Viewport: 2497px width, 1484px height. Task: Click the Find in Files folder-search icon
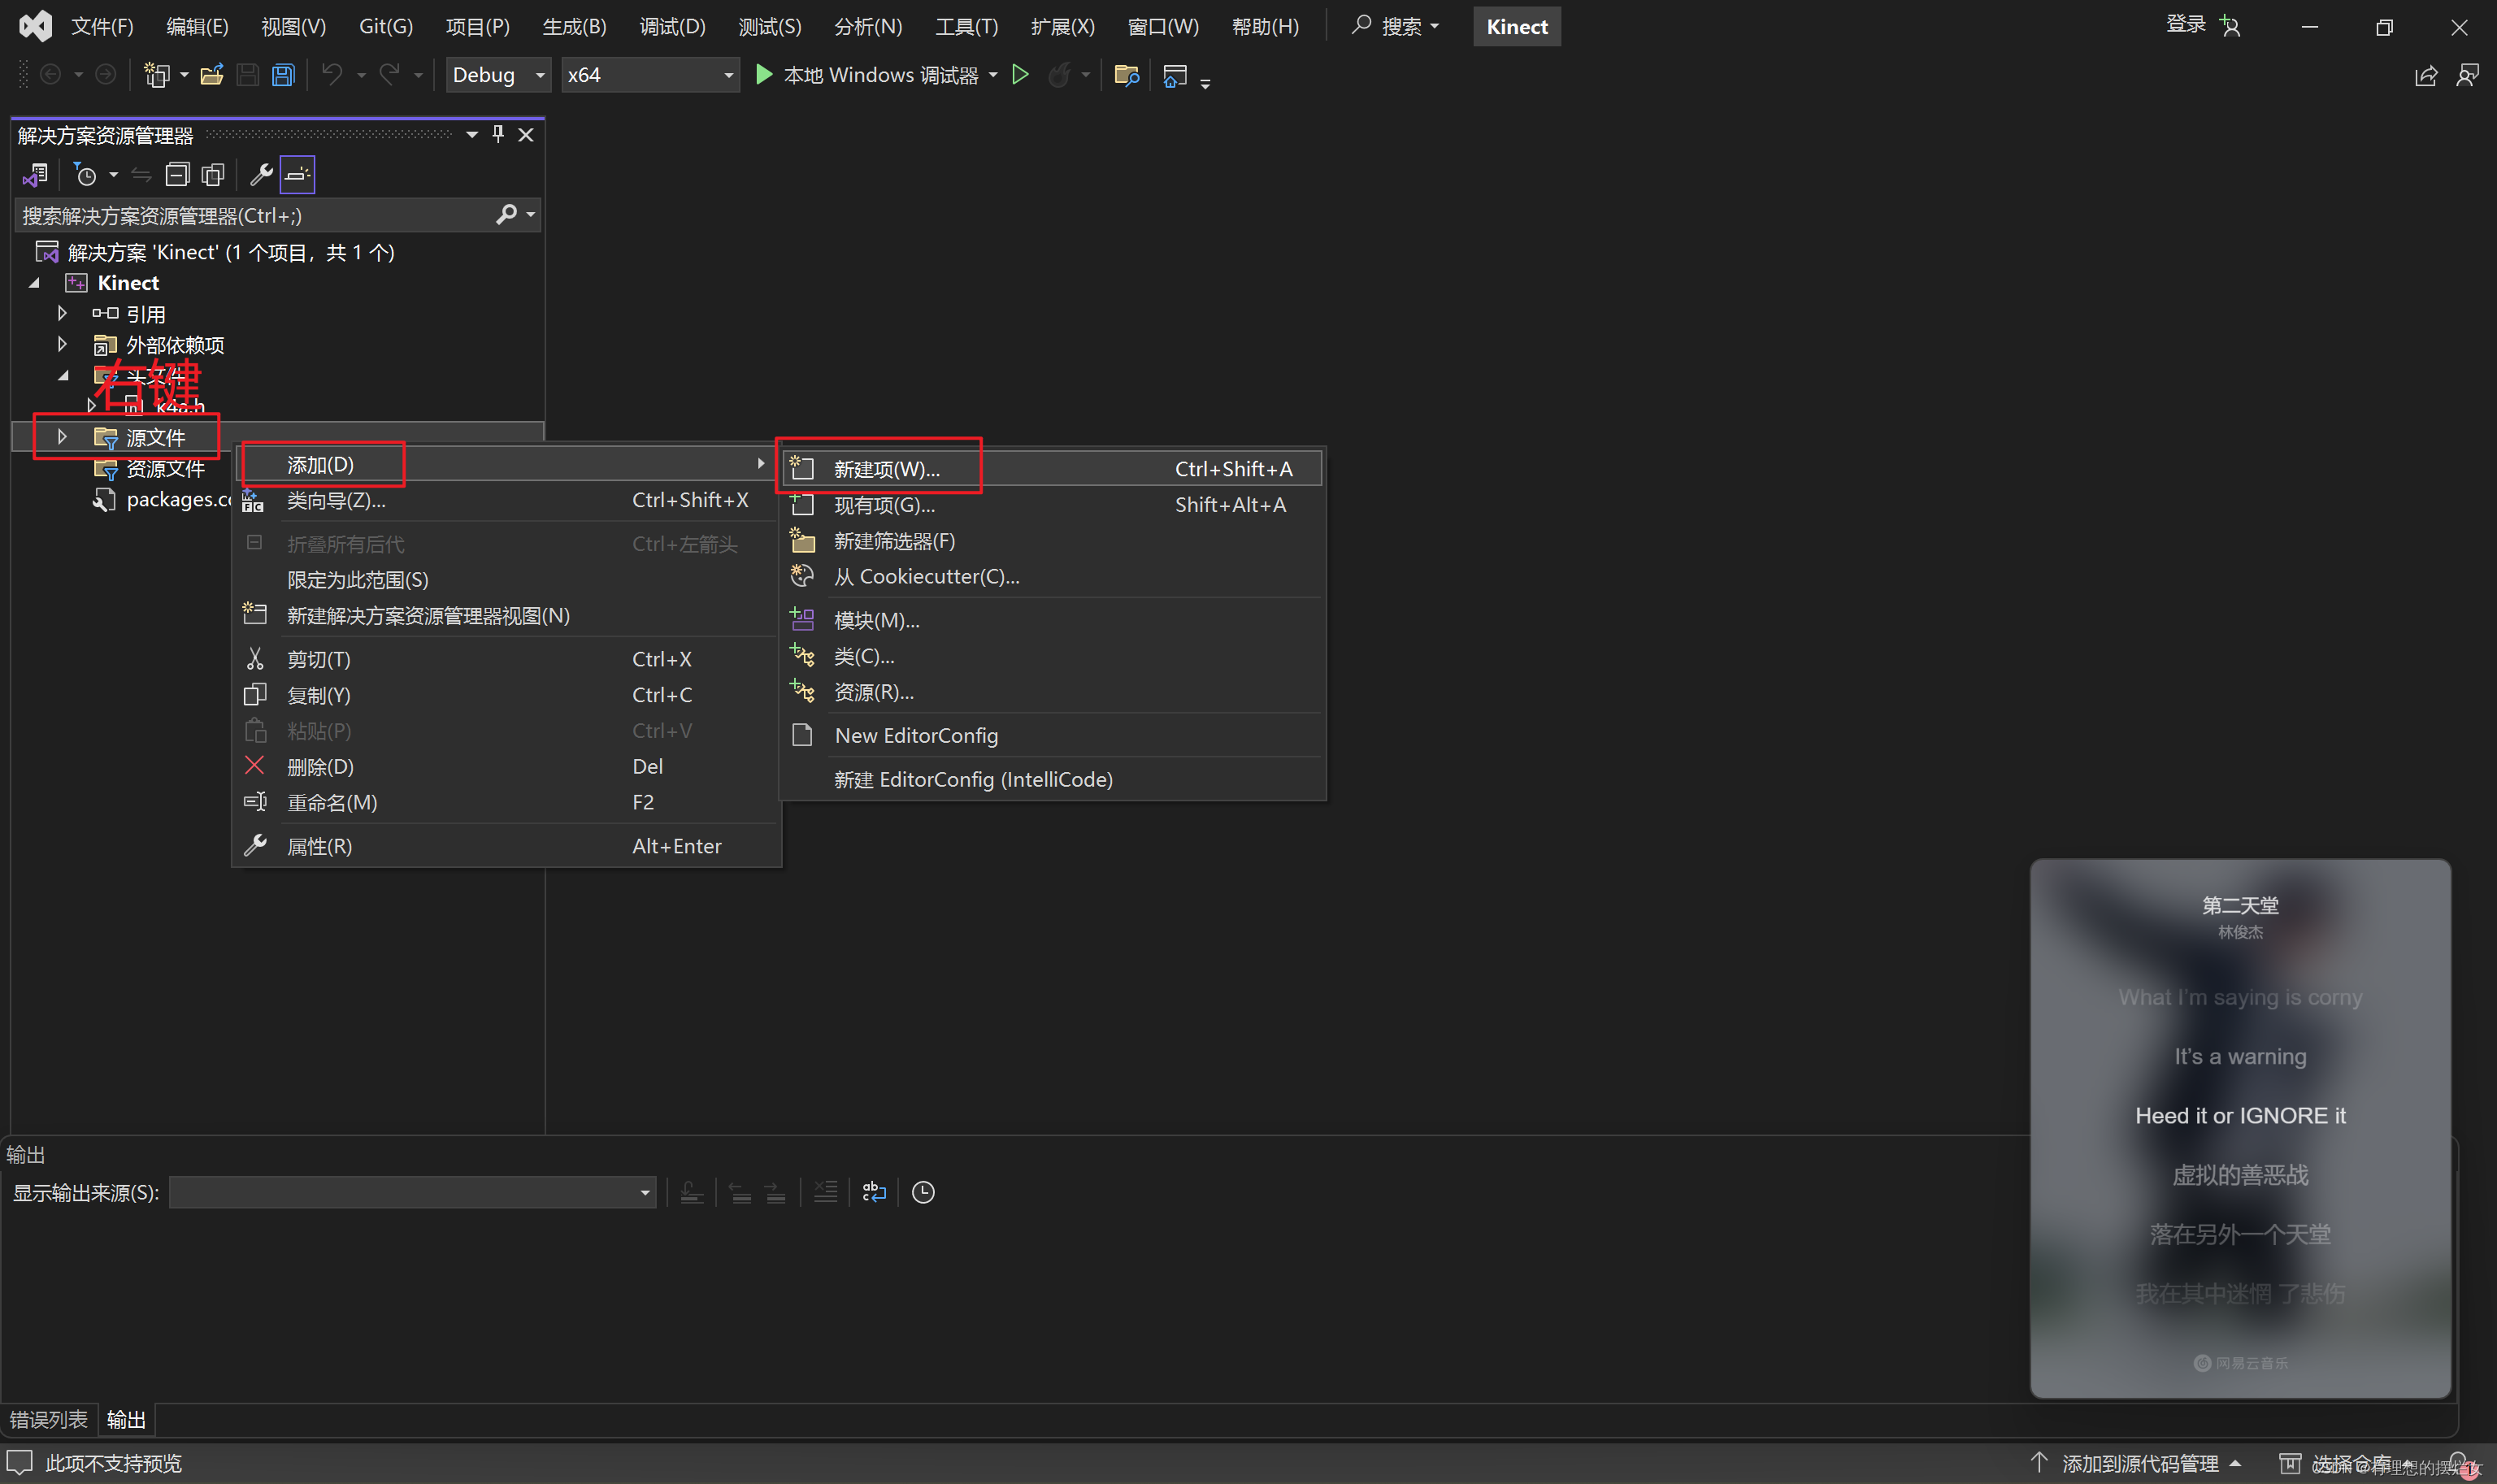click(x=1126, y=75)
